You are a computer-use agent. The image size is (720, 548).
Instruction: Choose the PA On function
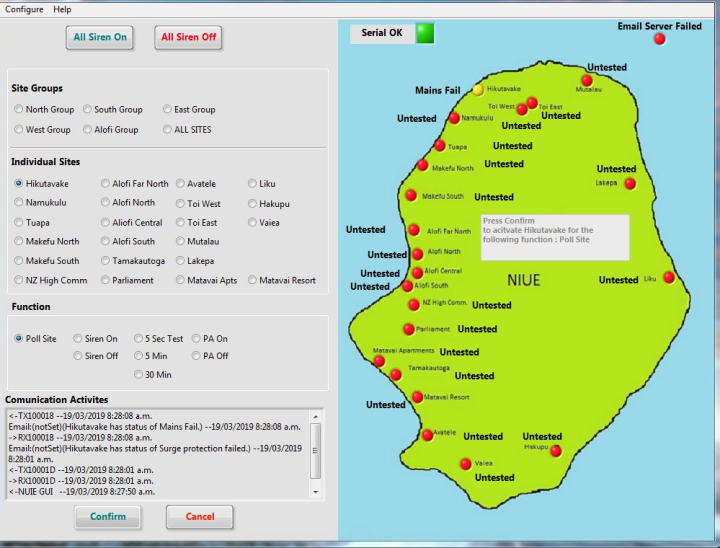[209, 339]
